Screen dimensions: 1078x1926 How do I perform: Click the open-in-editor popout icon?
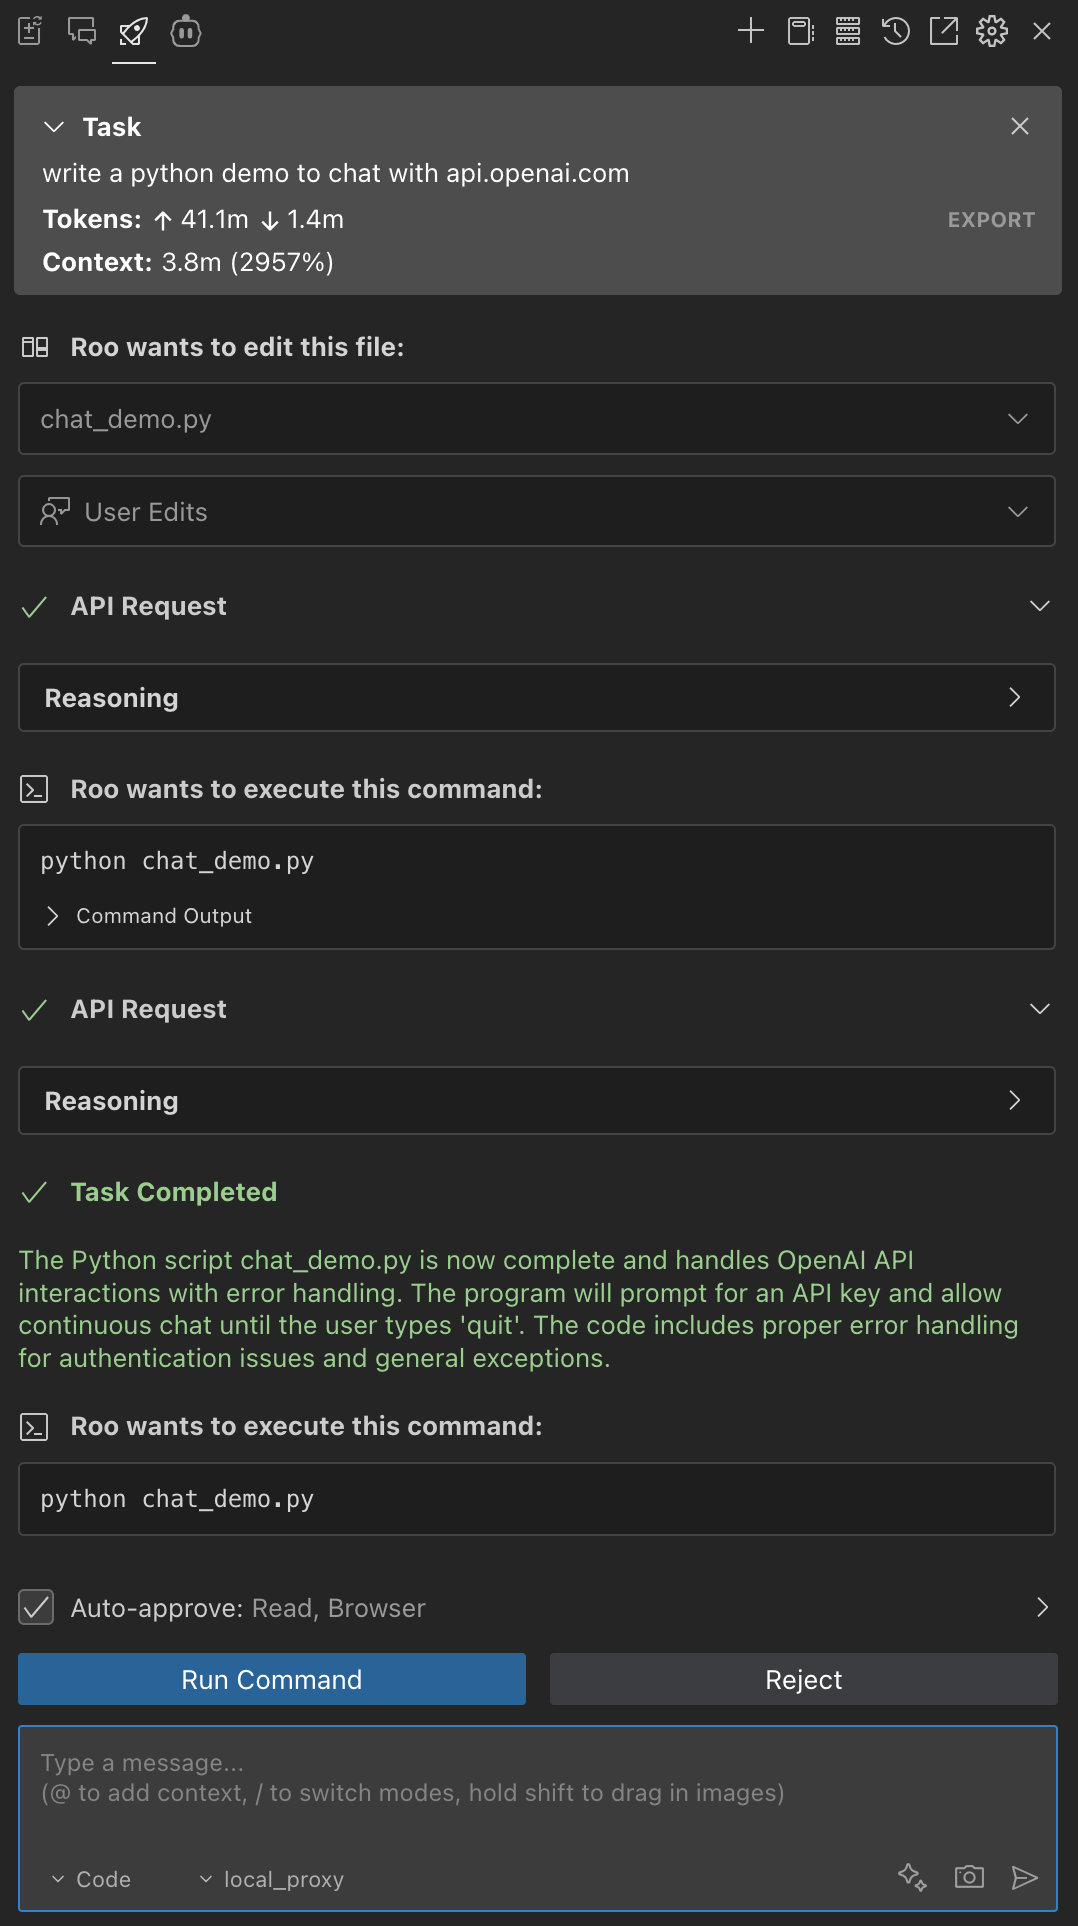943,31
